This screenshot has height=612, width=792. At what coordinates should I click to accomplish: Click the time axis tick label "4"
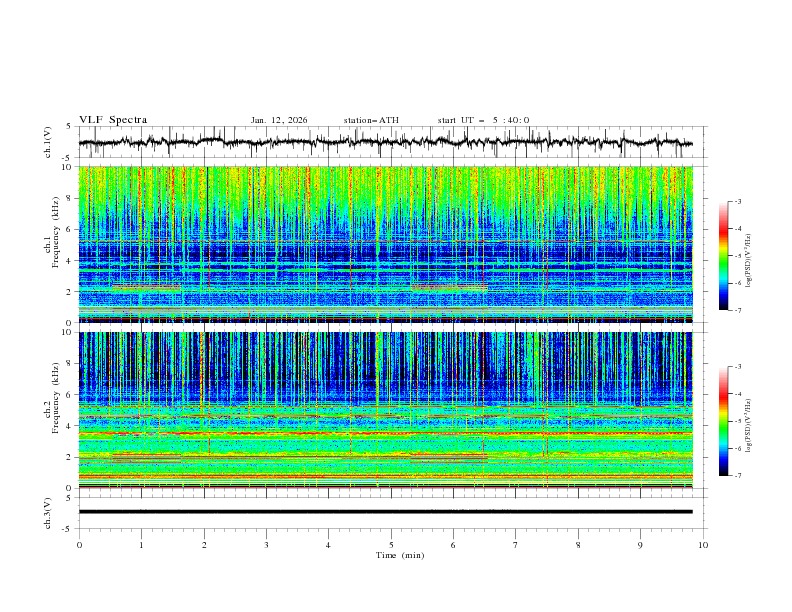pyautogui.click(x=328, y=545)
